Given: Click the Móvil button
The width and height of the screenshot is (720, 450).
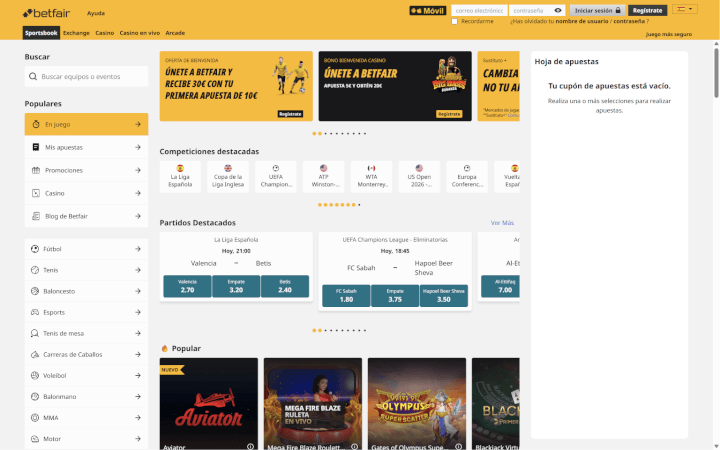Looking at the screenshot, I should tap(428, 11).
